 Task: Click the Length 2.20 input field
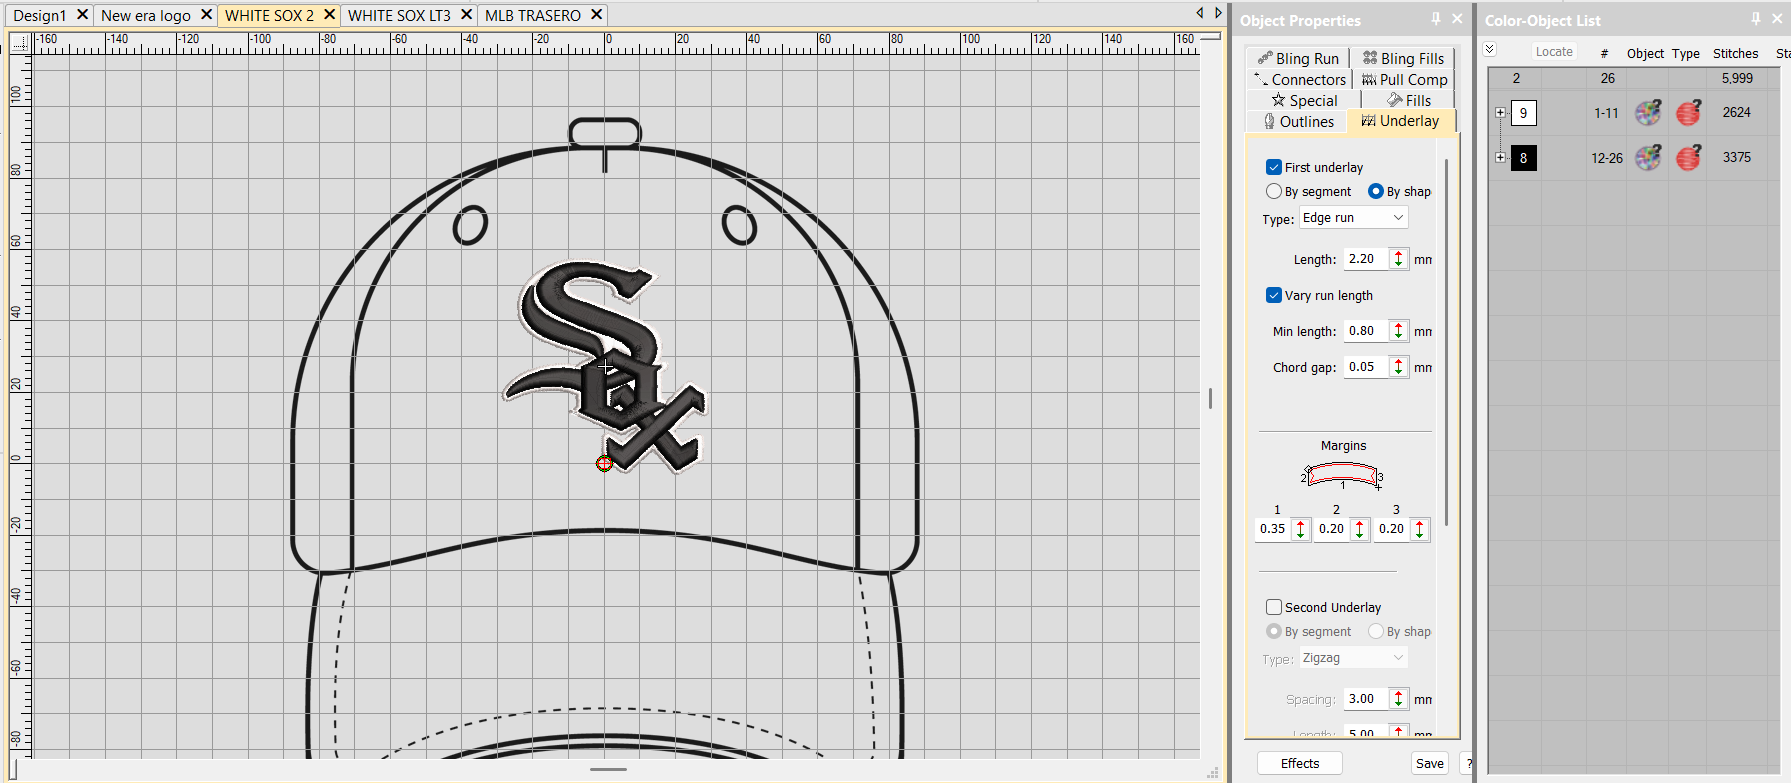[x=1366, y=259]
